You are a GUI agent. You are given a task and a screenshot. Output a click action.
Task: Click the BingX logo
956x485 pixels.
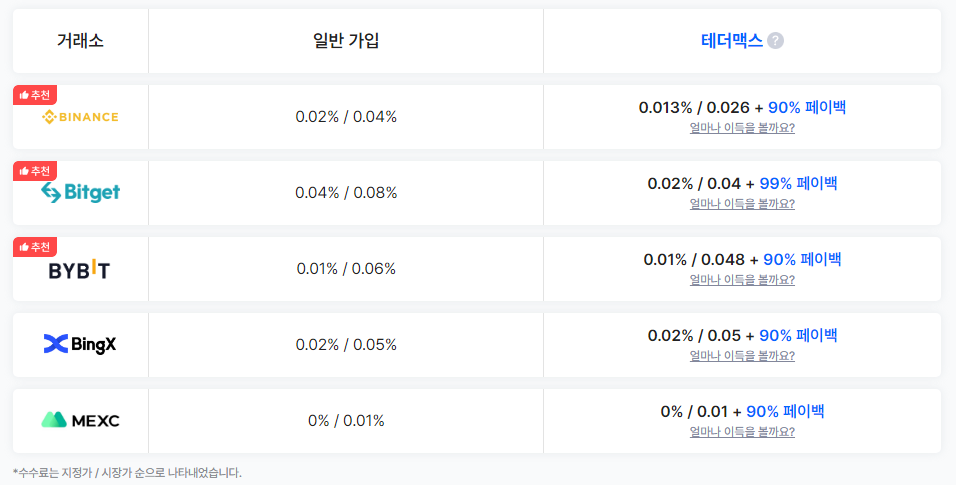[80, 344]
